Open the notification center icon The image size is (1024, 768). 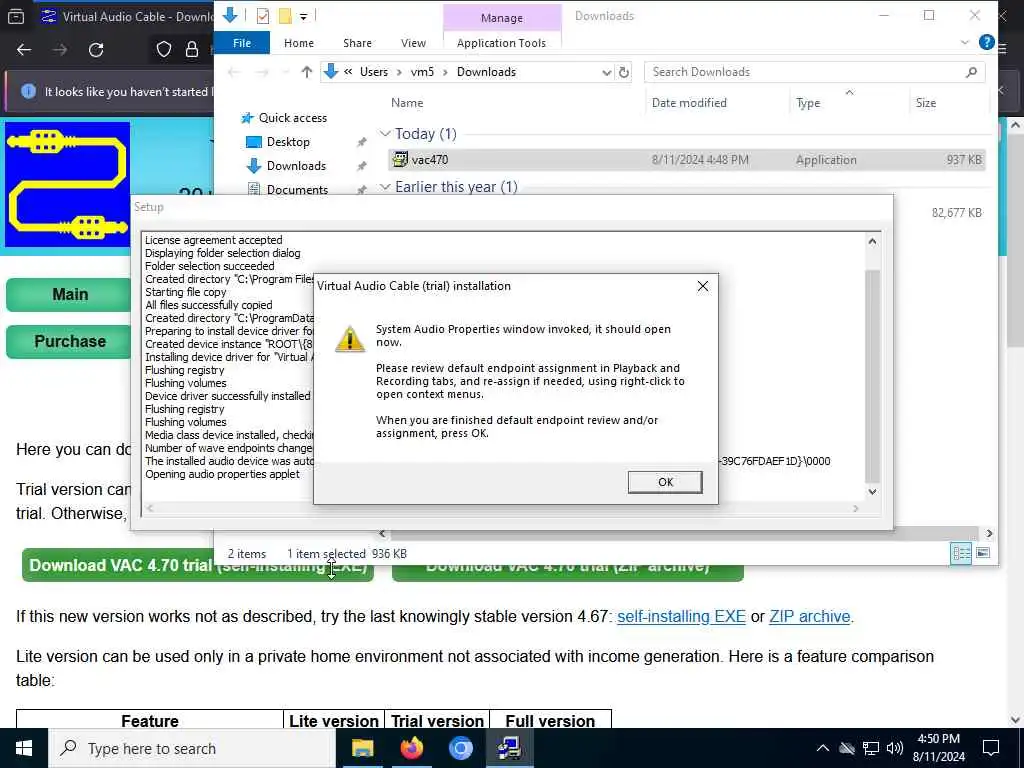pos(991,748)
